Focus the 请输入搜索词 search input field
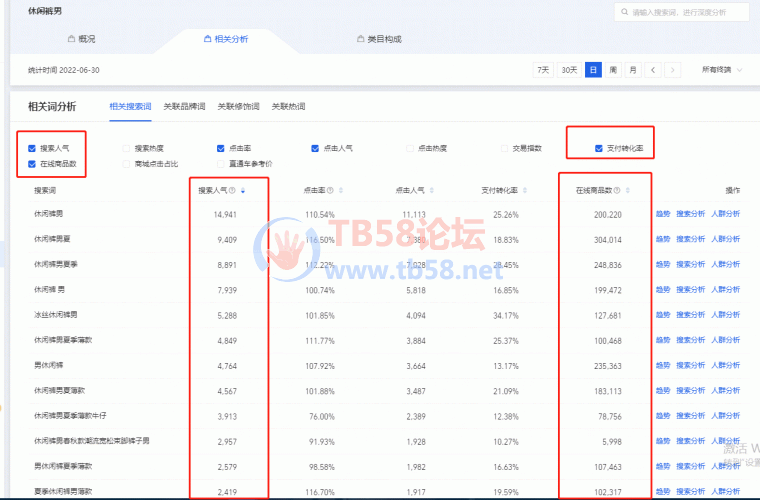760x500 pixels. 681,12
